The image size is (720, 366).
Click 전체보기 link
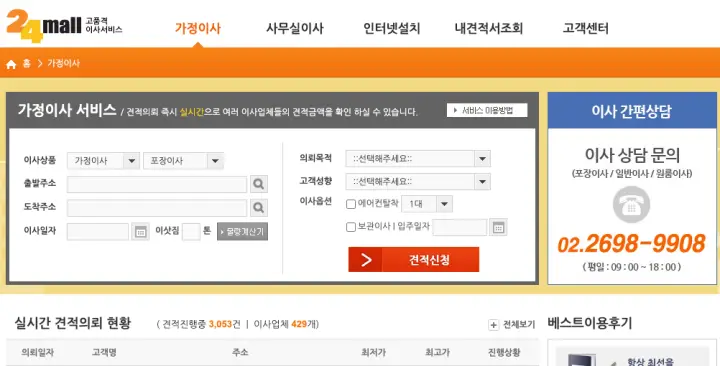[x=519, y=325]
